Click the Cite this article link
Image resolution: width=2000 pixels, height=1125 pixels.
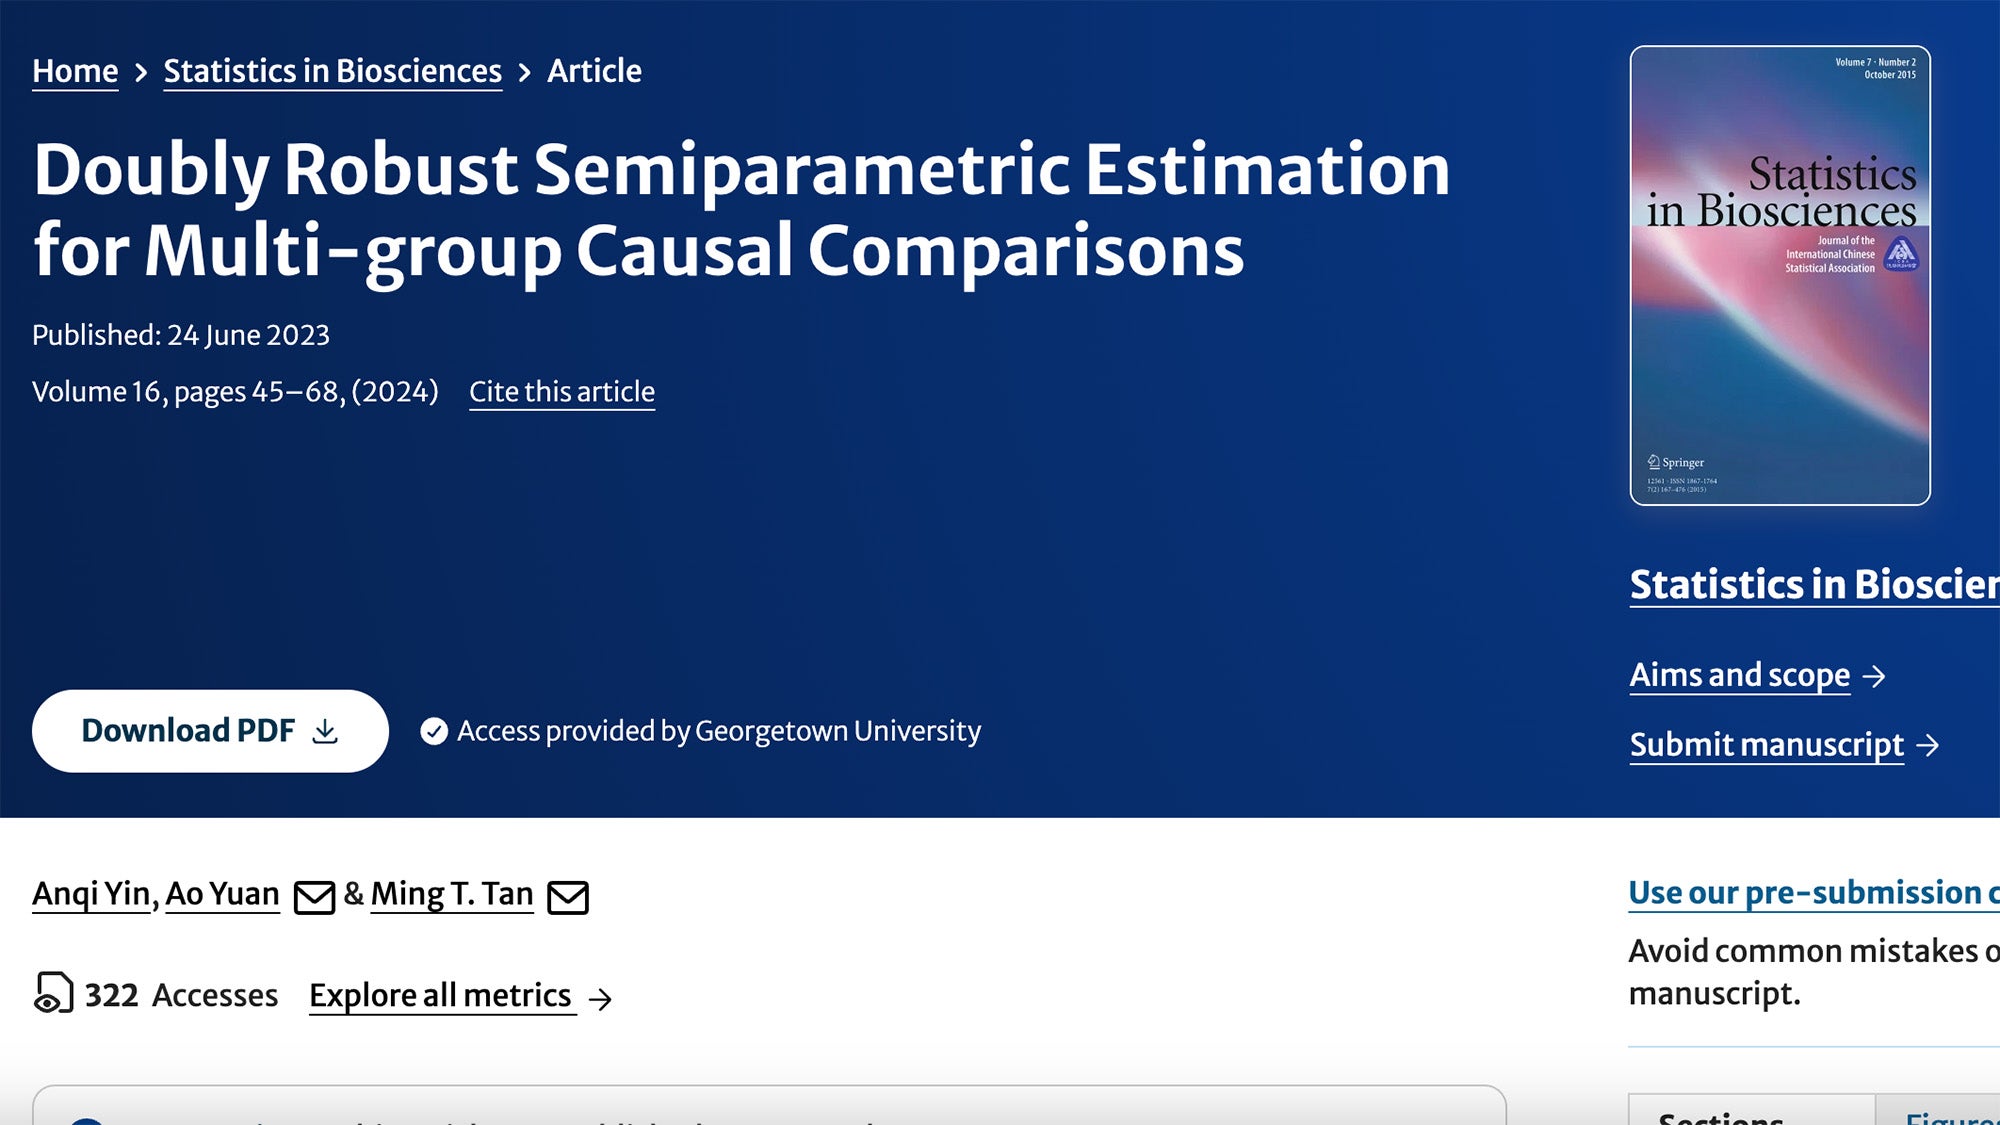pos(562,391)
